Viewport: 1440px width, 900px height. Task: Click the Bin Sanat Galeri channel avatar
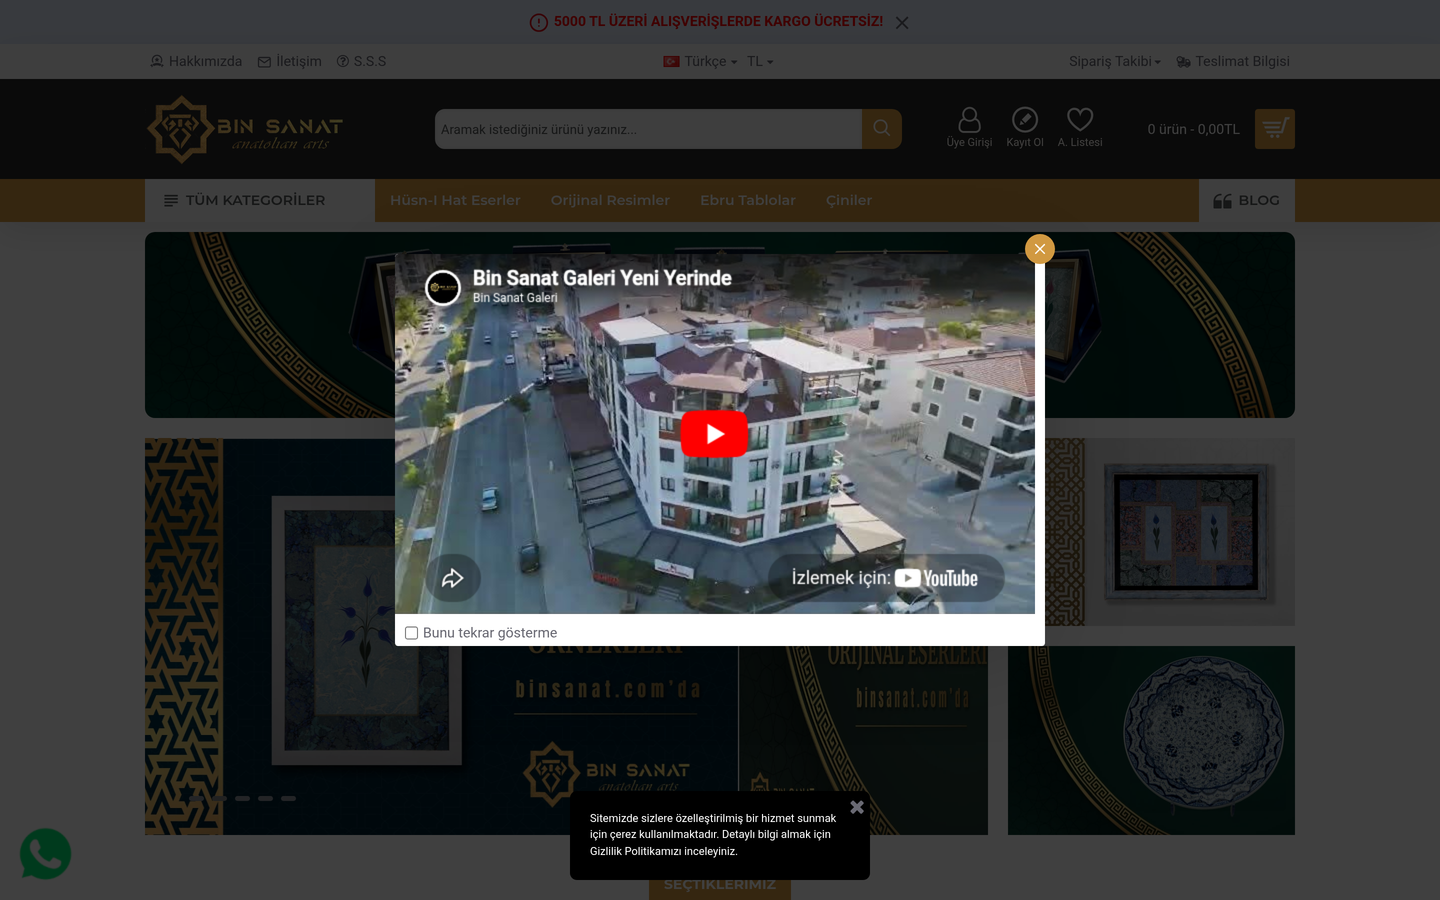(443, 288)
